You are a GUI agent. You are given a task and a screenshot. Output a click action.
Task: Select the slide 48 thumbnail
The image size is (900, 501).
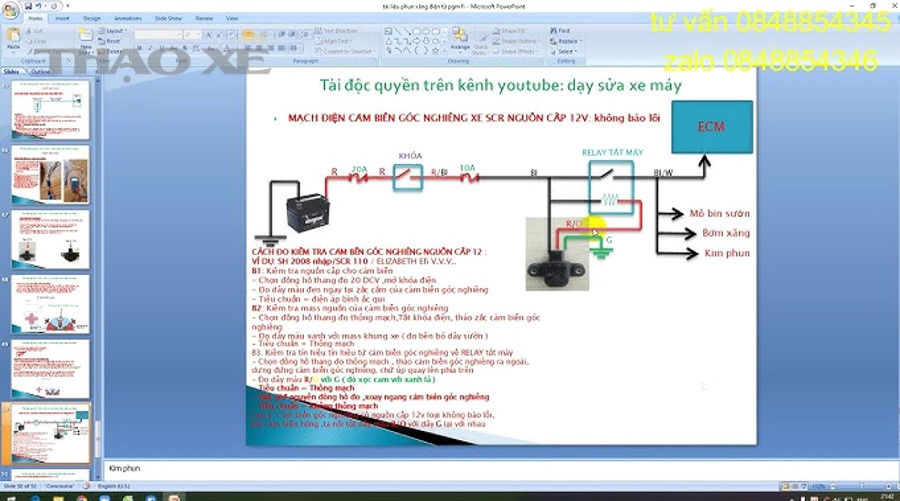tap(51, 304)
